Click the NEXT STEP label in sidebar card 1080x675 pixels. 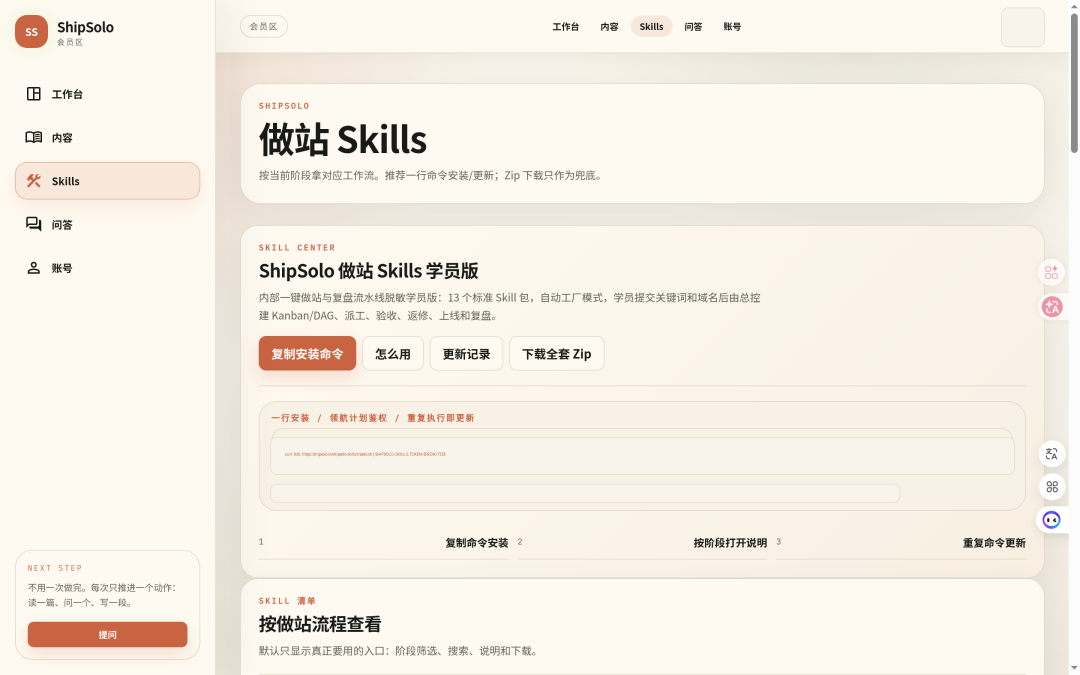(x=55, y=568)
